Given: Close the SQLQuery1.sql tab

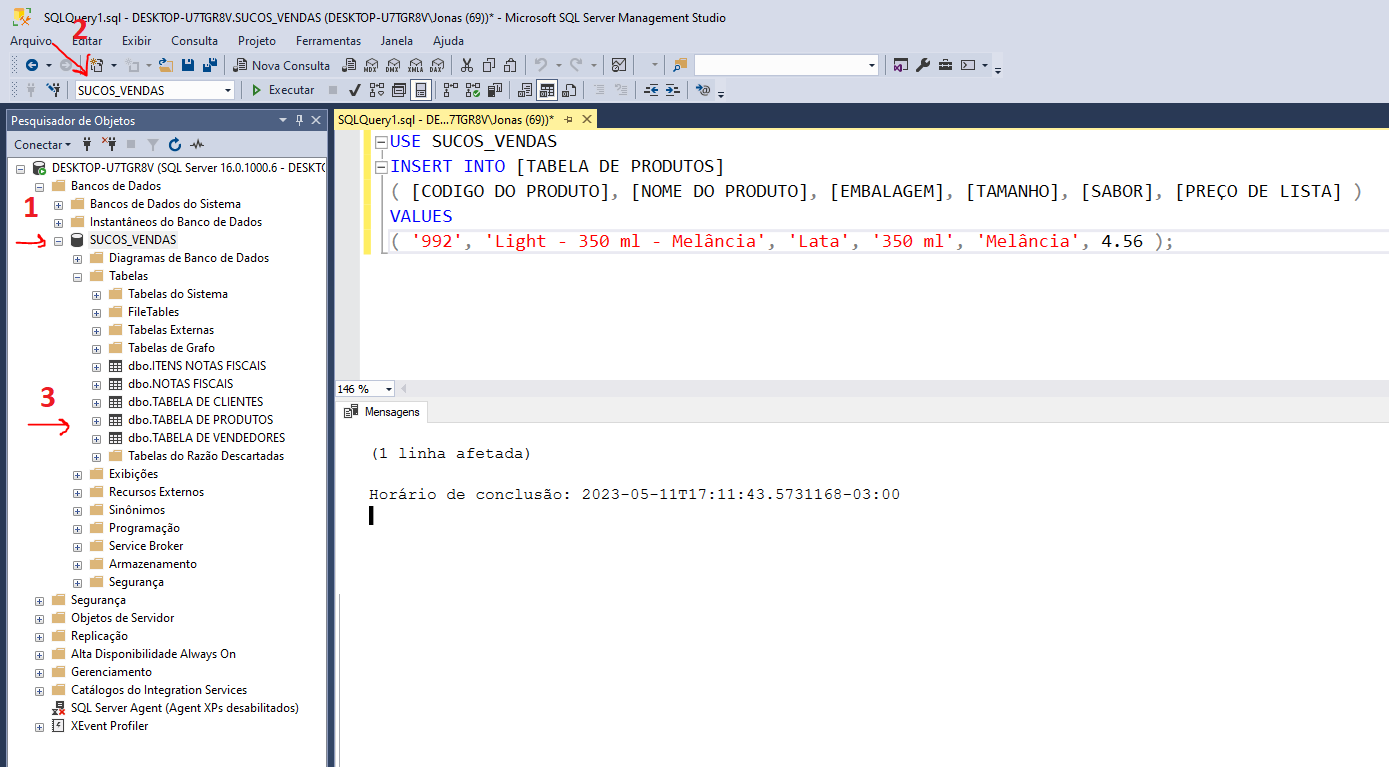Looking at the screenshot, I should (587, 119).
